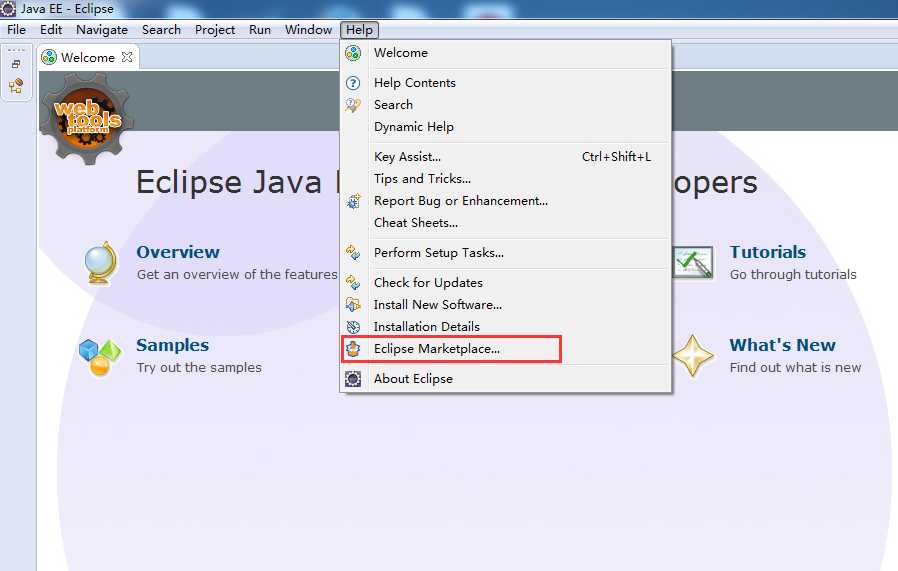Open the Run menu
898x571 pixels.
click(x=260, y=30)
